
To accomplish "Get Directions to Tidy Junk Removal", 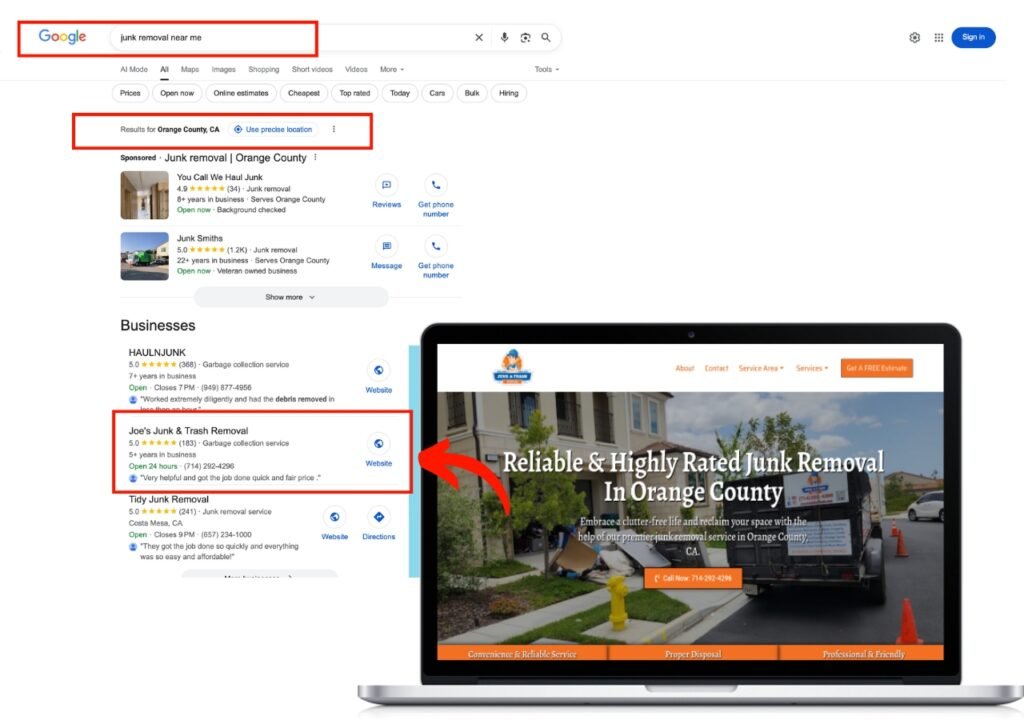I will (379, 524).
